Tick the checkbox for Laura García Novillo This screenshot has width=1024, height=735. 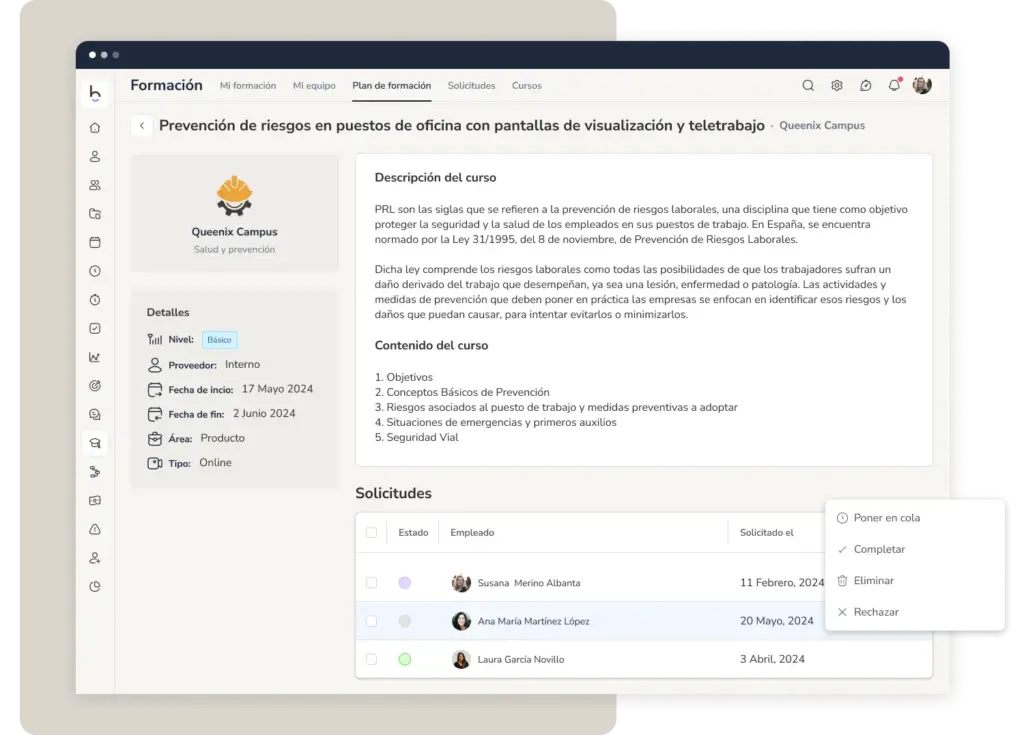click(372, 659)
